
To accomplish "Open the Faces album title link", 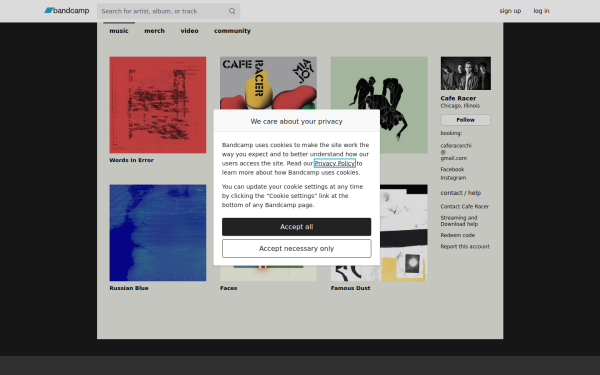I will pos(228,288).
